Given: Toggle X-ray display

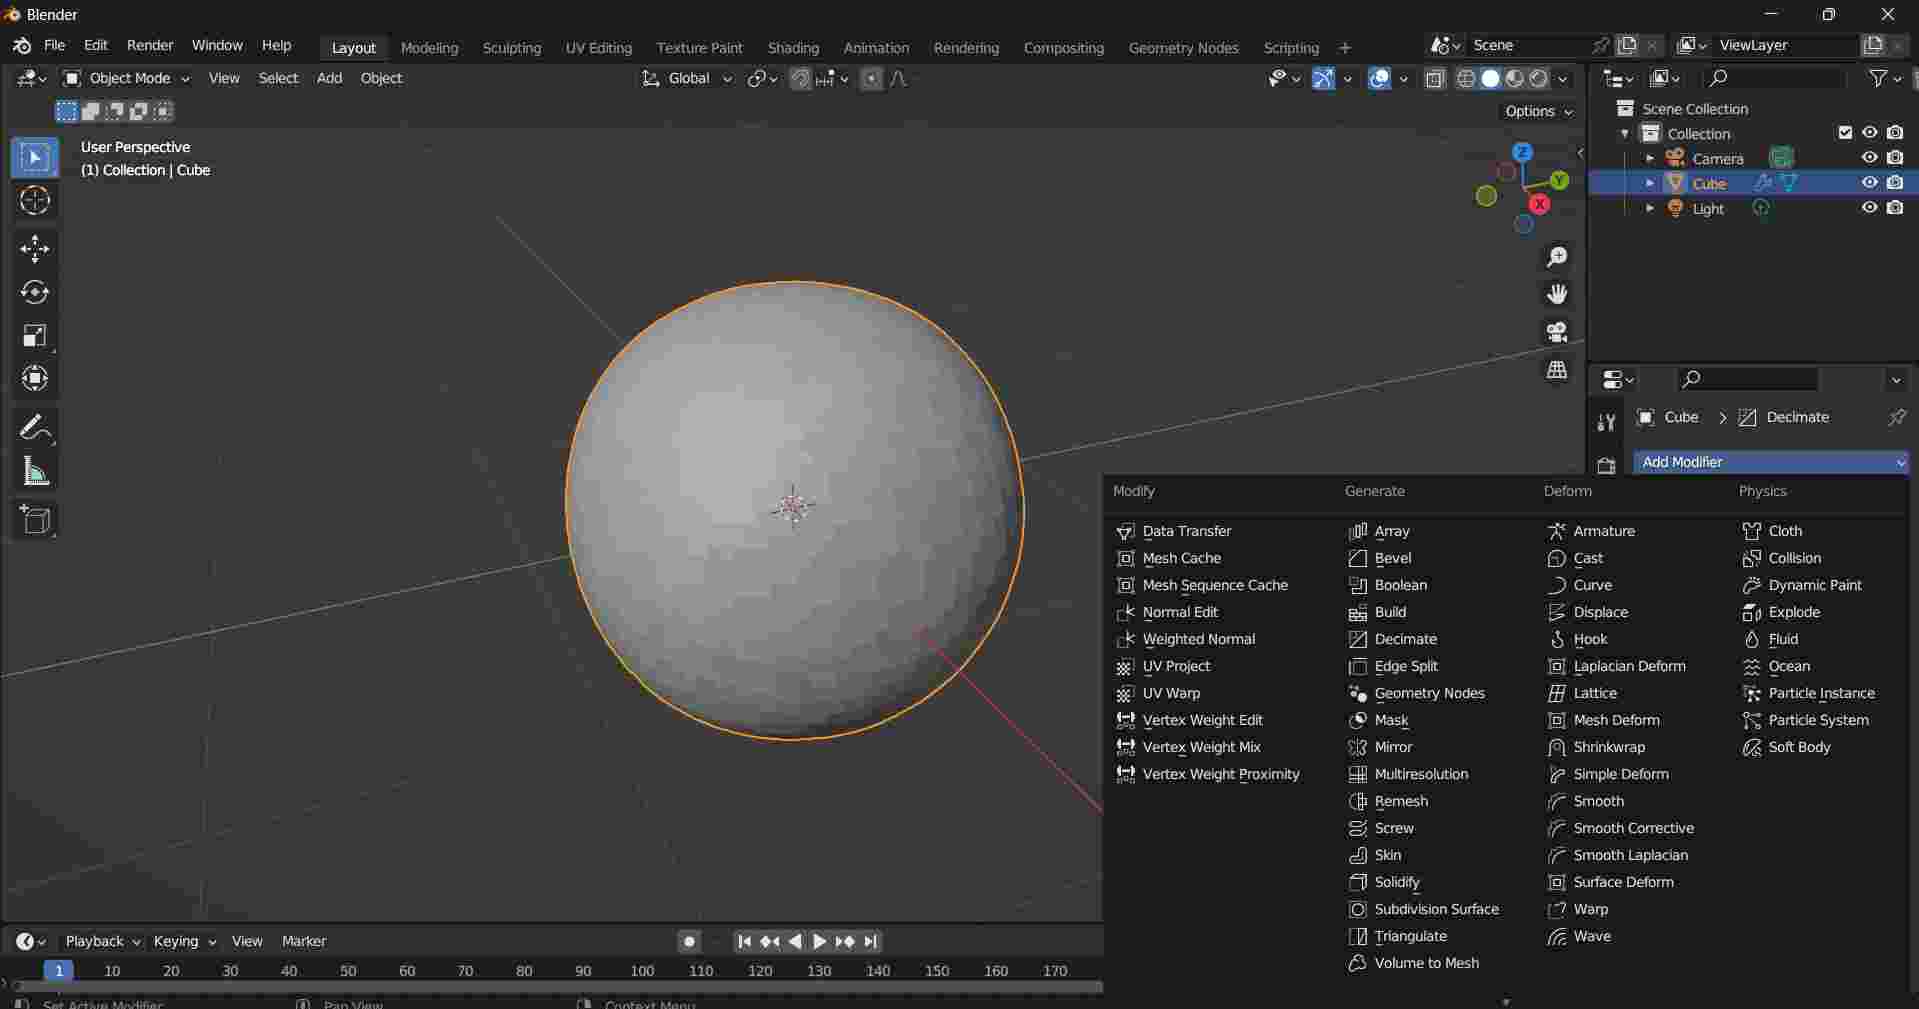Looking at the screenshot, I should (x=1435, y=79).
